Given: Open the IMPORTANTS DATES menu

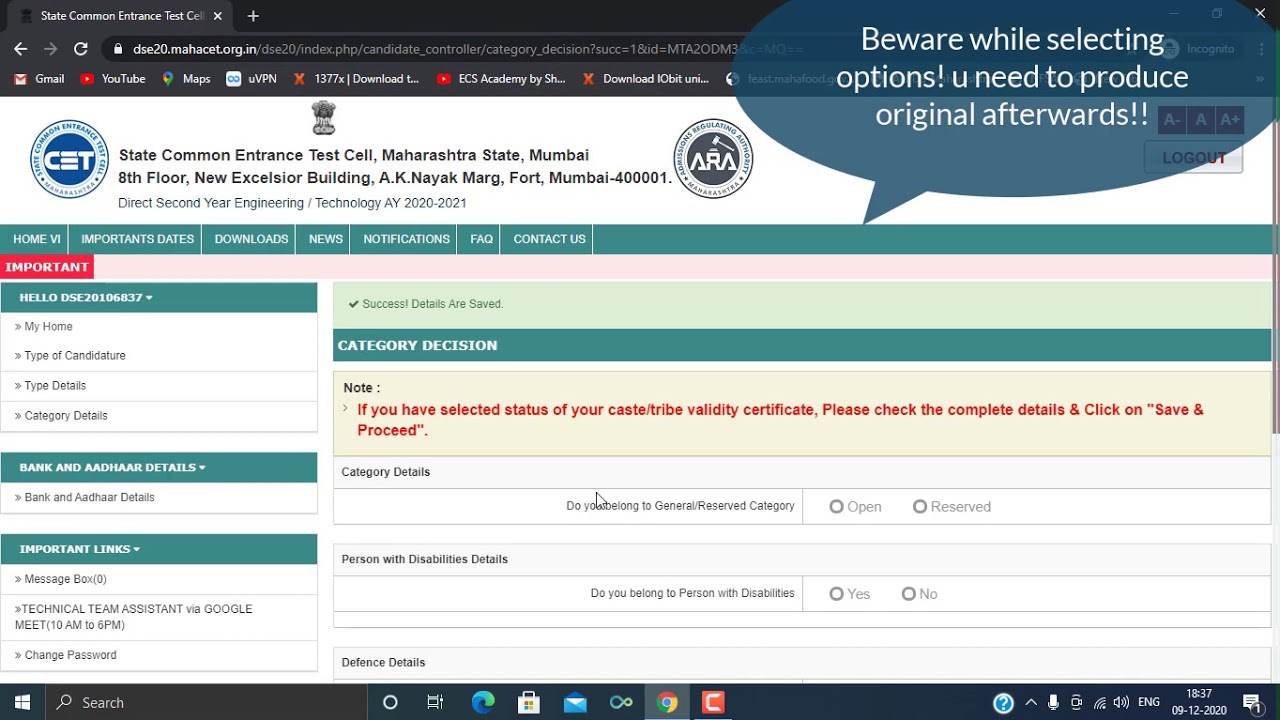Looking at the screenshot, I should [137, 239].
